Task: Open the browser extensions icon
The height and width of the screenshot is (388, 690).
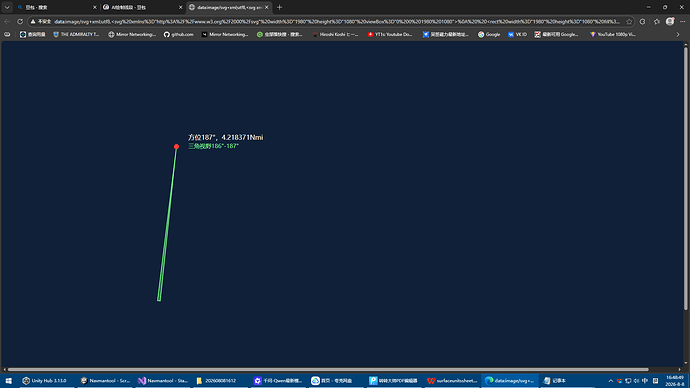Action: coord(642,21)
